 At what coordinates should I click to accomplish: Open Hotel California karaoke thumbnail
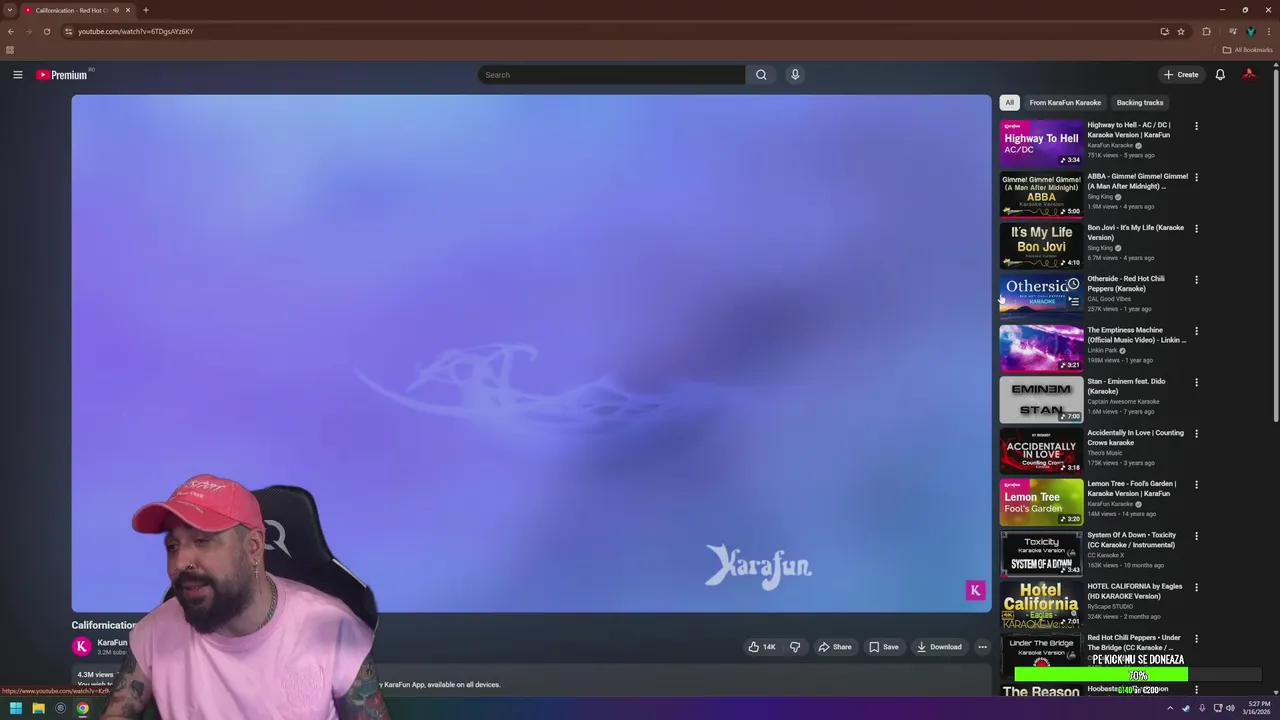[x=1041, y=604]
